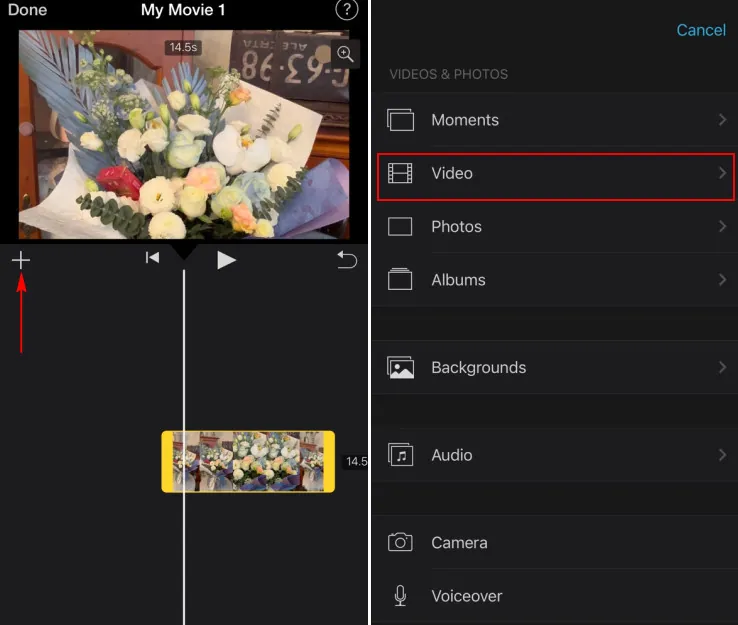
Task: Tap the 14.5s duration badge on the preview
Action: point(183,47)
